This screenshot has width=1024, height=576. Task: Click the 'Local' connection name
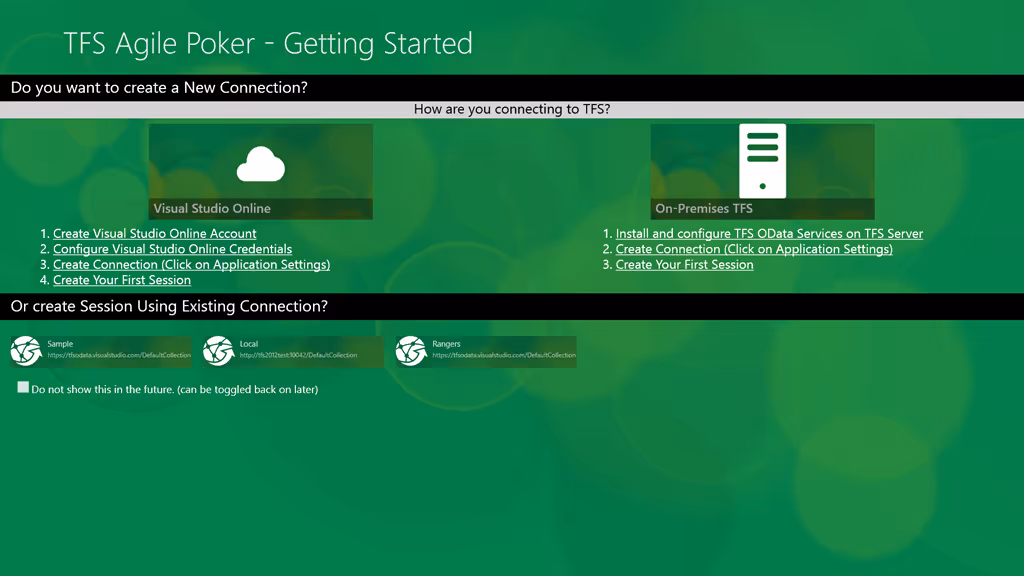point(249,344)
